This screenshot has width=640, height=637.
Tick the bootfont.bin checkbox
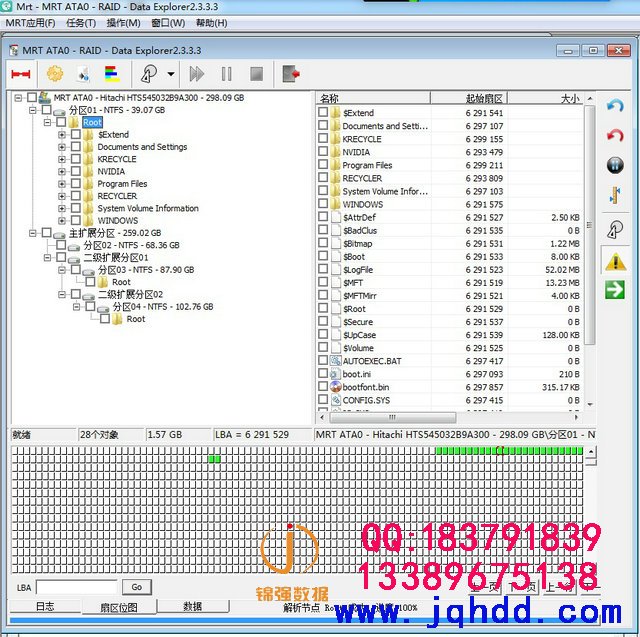coord(323,386)
